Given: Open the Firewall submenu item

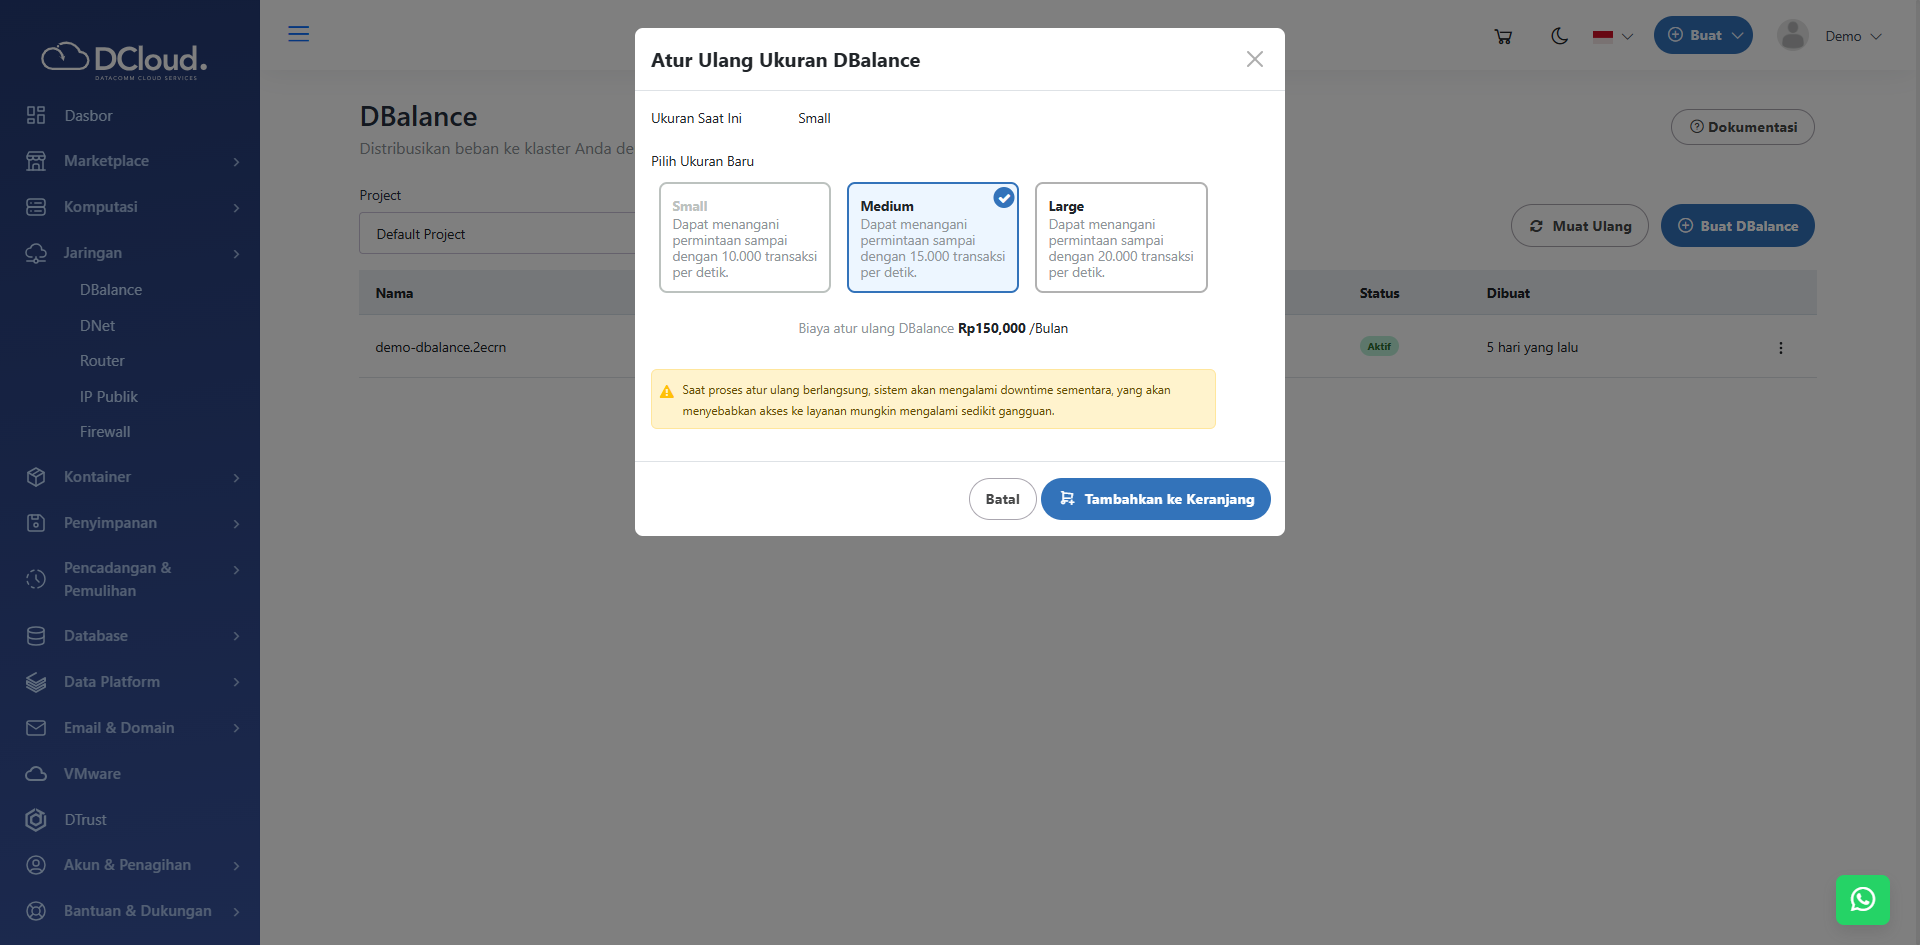Looking at the screenshot, I should [105, 432].
